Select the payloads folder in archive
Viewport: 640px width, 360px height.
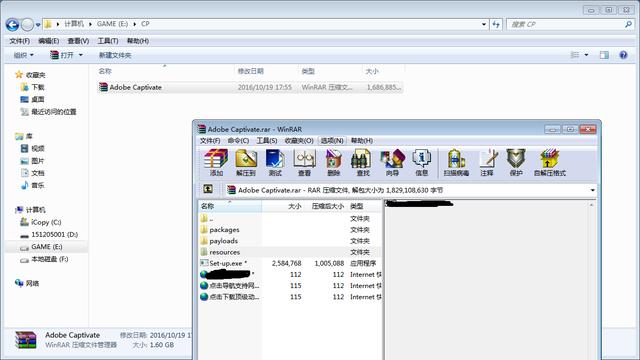(x=223, y=241)
